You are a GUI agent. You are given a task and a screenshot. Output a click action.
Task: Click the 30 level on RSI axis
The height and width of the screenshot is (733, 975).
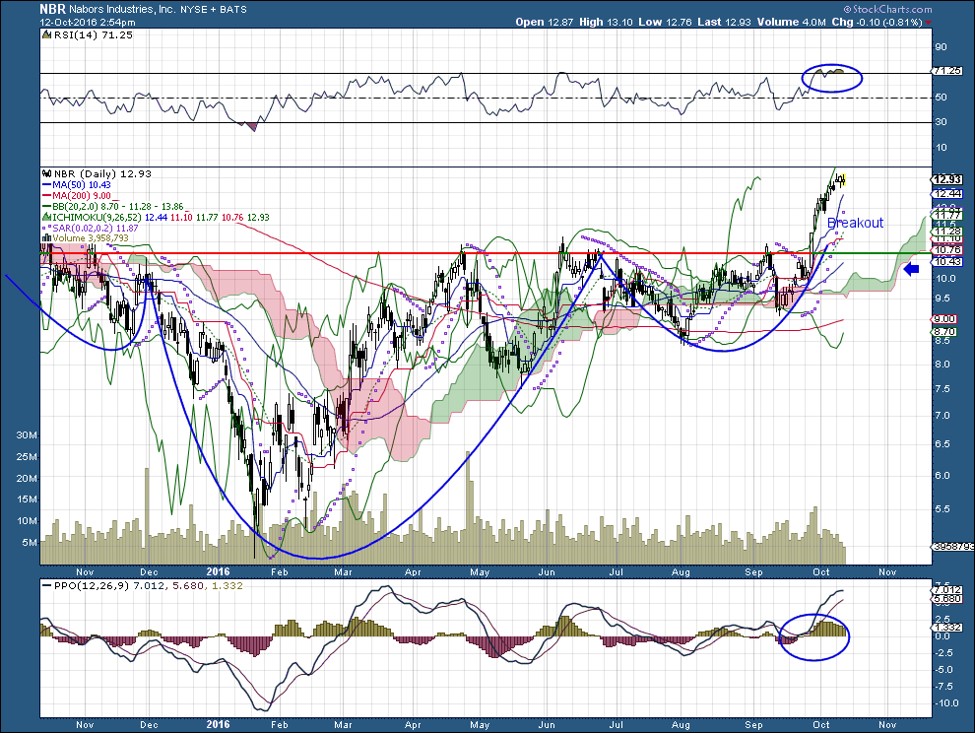[941, 122]
